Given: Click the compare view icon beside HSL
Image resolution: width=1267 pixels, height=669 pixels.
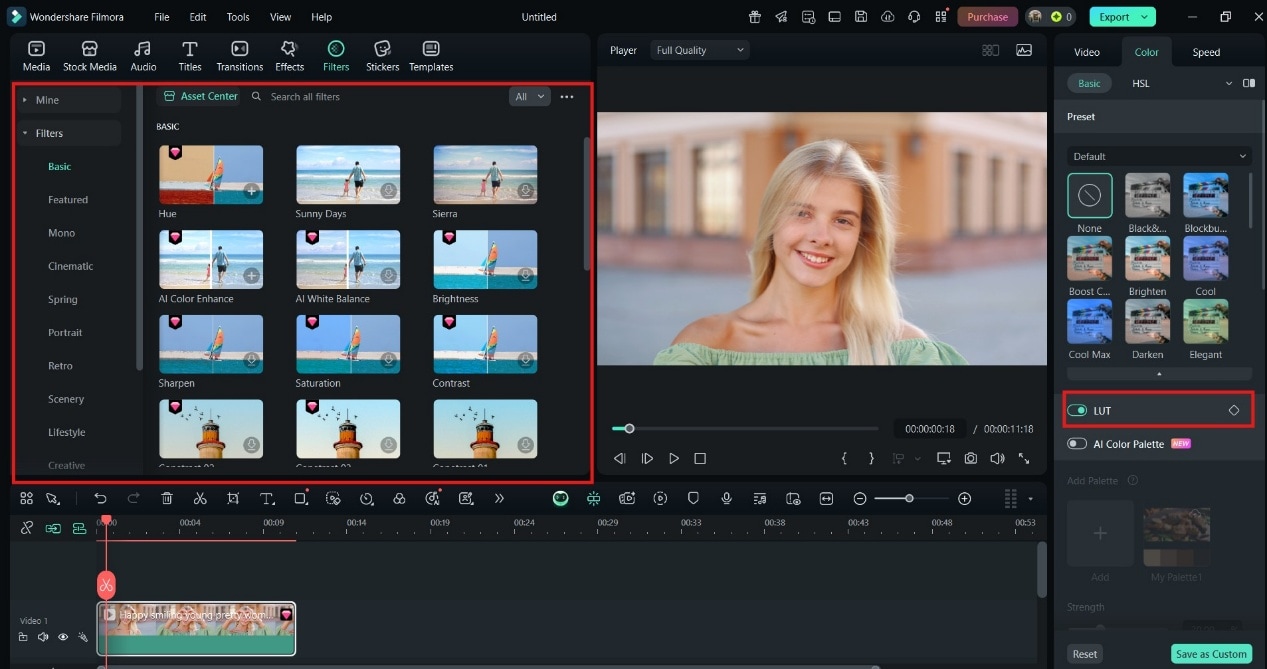Looking at the screenshot, I should coord(1249,83).
